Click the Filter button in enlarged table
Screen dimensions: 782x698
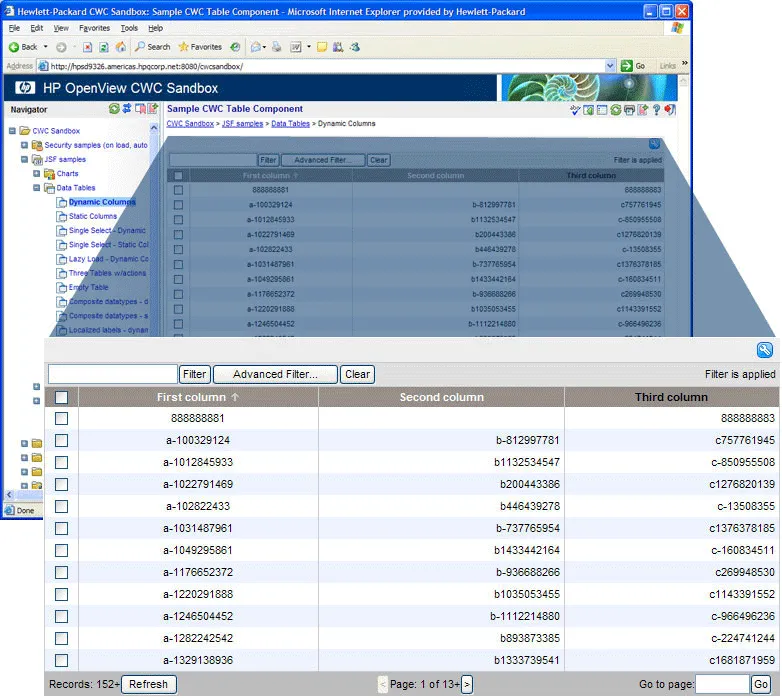pyautogui.click(x=195, y=374)
